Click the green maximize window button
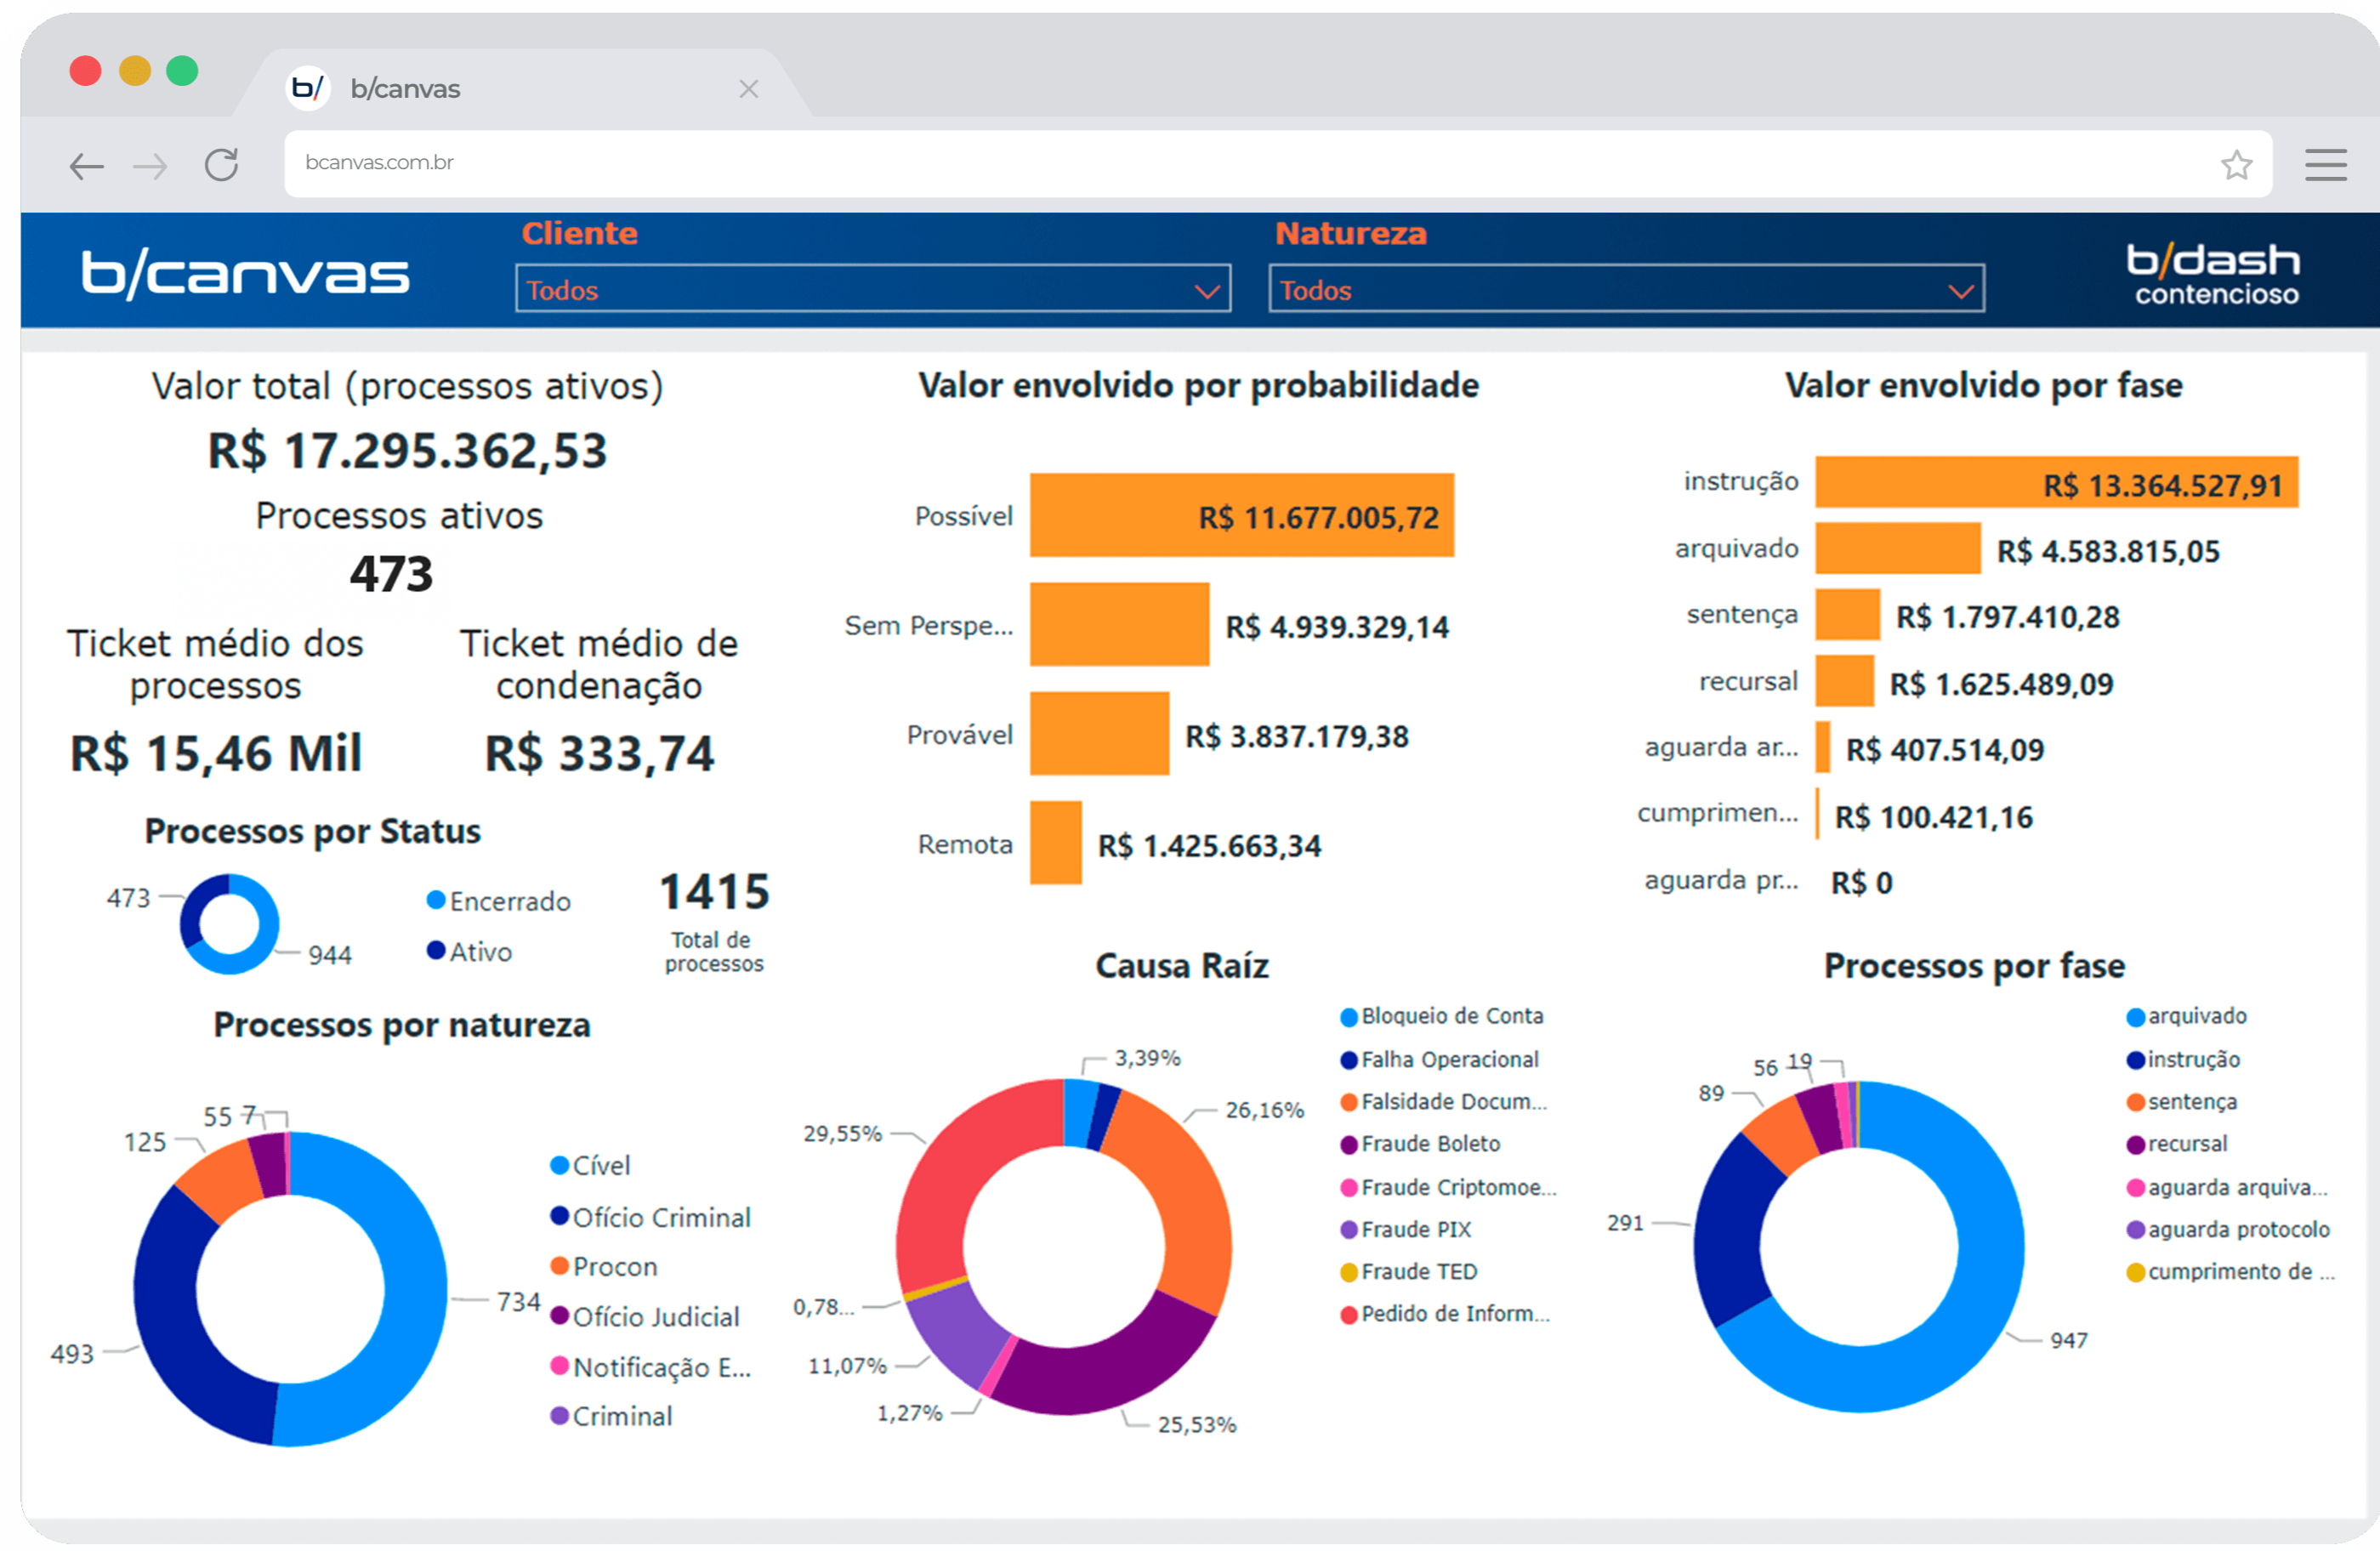Image resolution: width=2380 pixels, height=1551 pixels. (182, 71)
